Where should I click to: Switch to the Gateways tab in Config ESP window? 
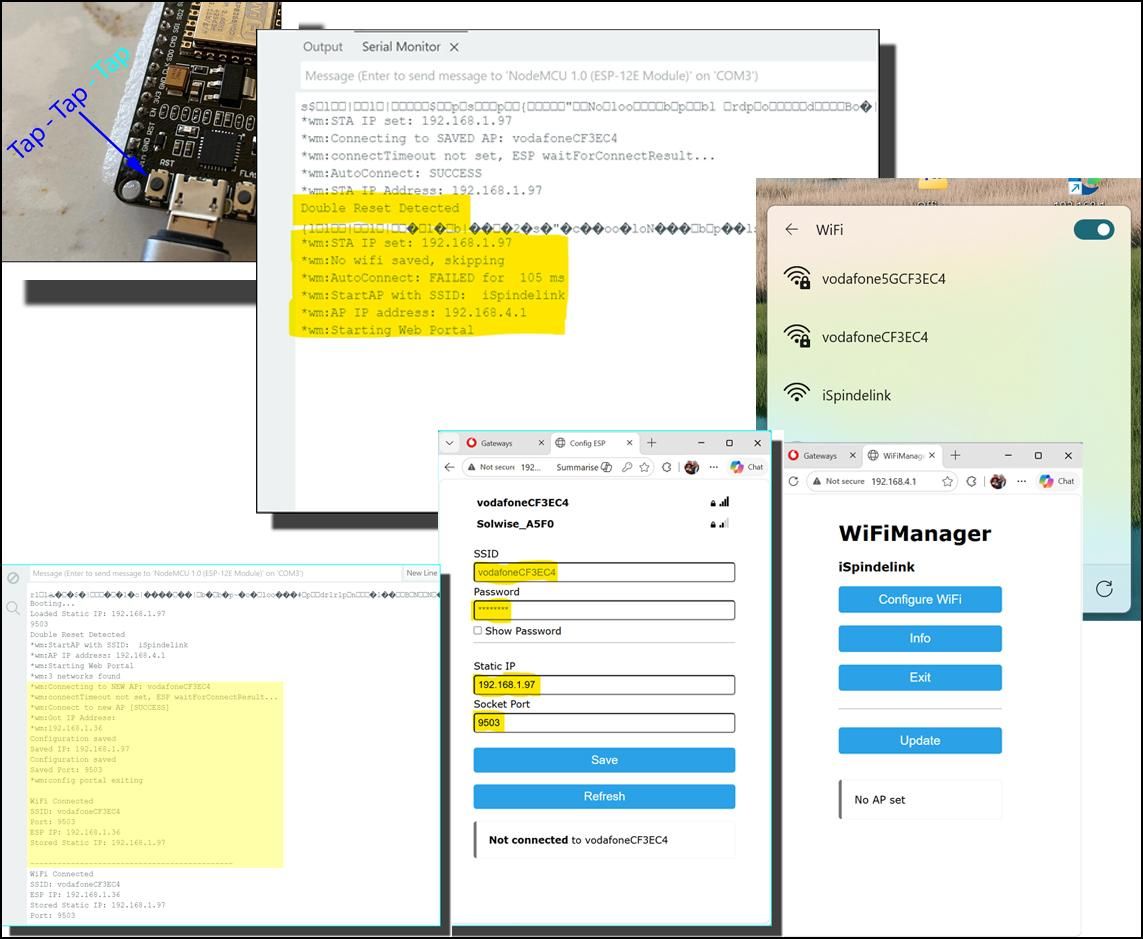(x=496, y=443)
